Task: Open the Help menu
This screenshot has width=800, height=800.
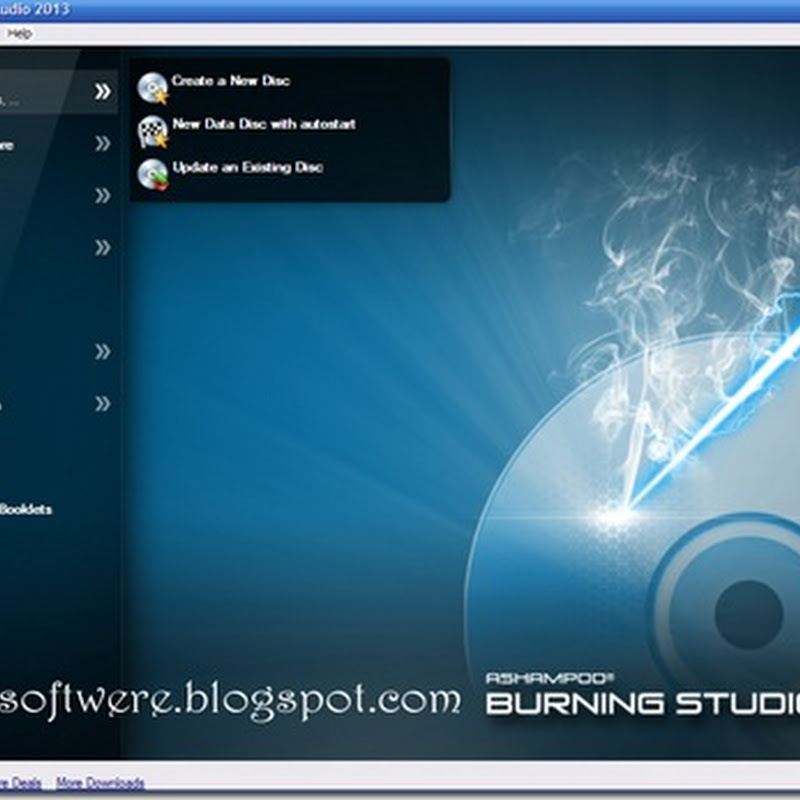Action: tap(20, 34)
